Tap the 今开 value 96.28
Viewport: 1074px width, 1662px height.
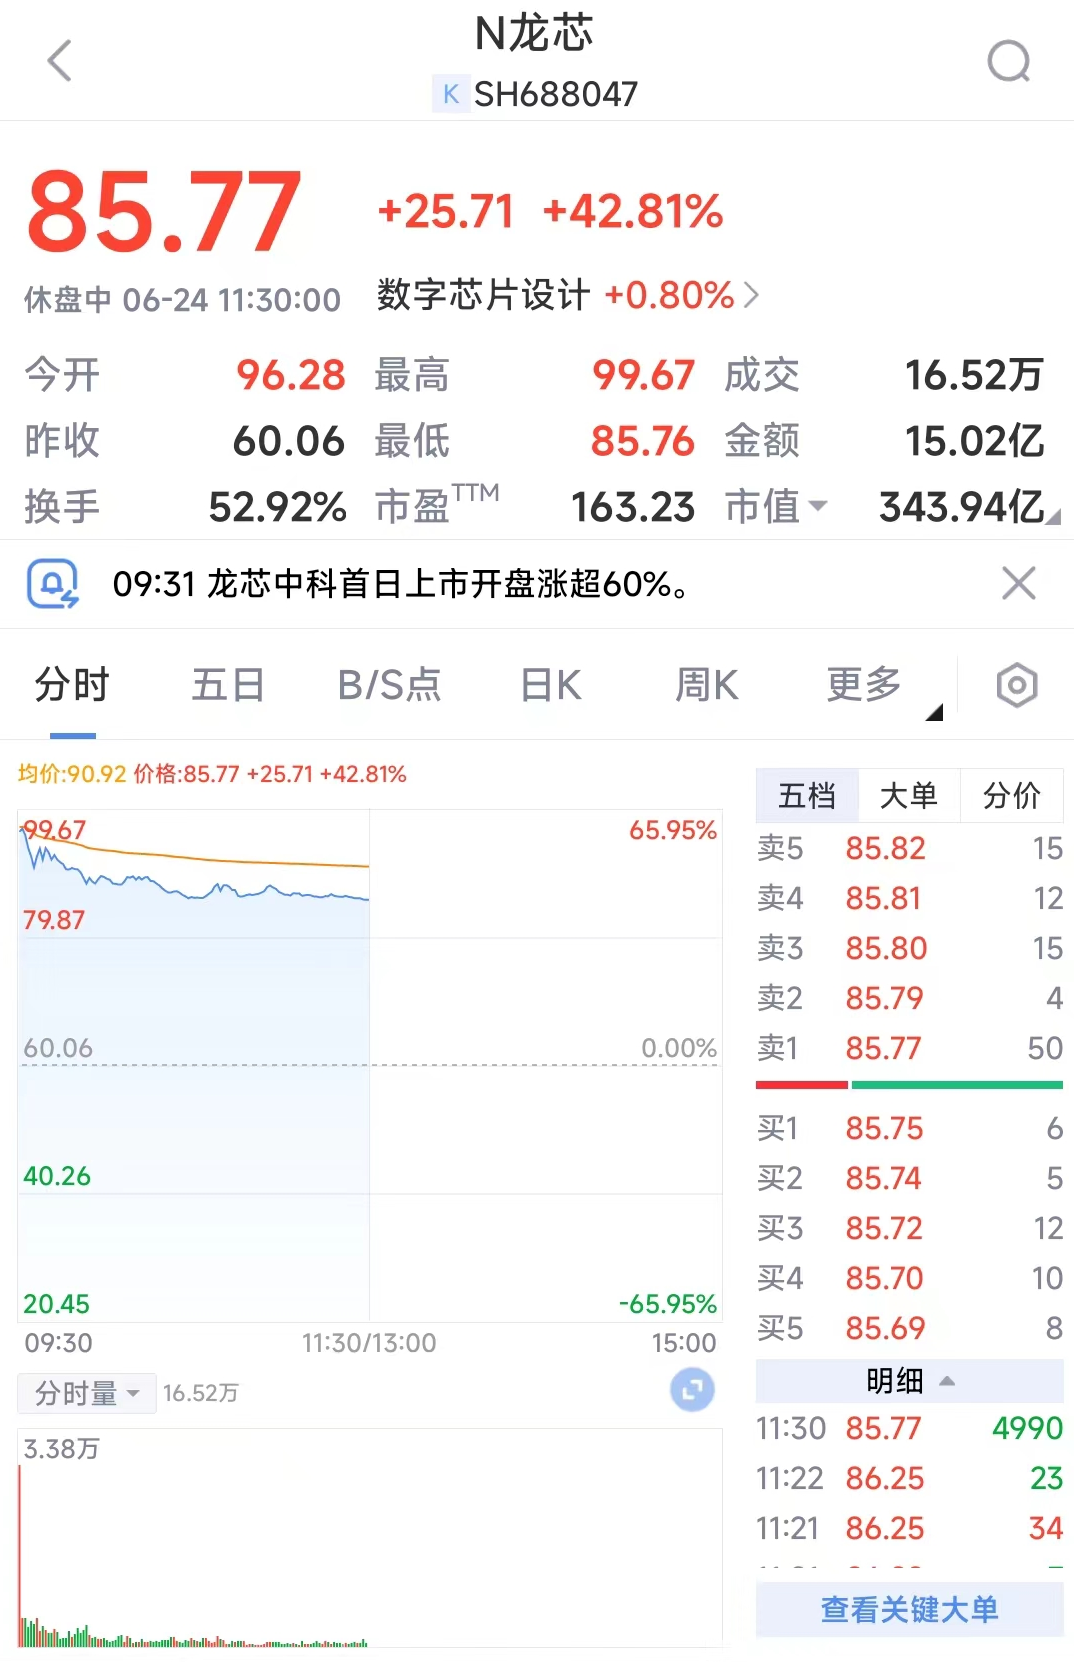(x=291, y=376)
